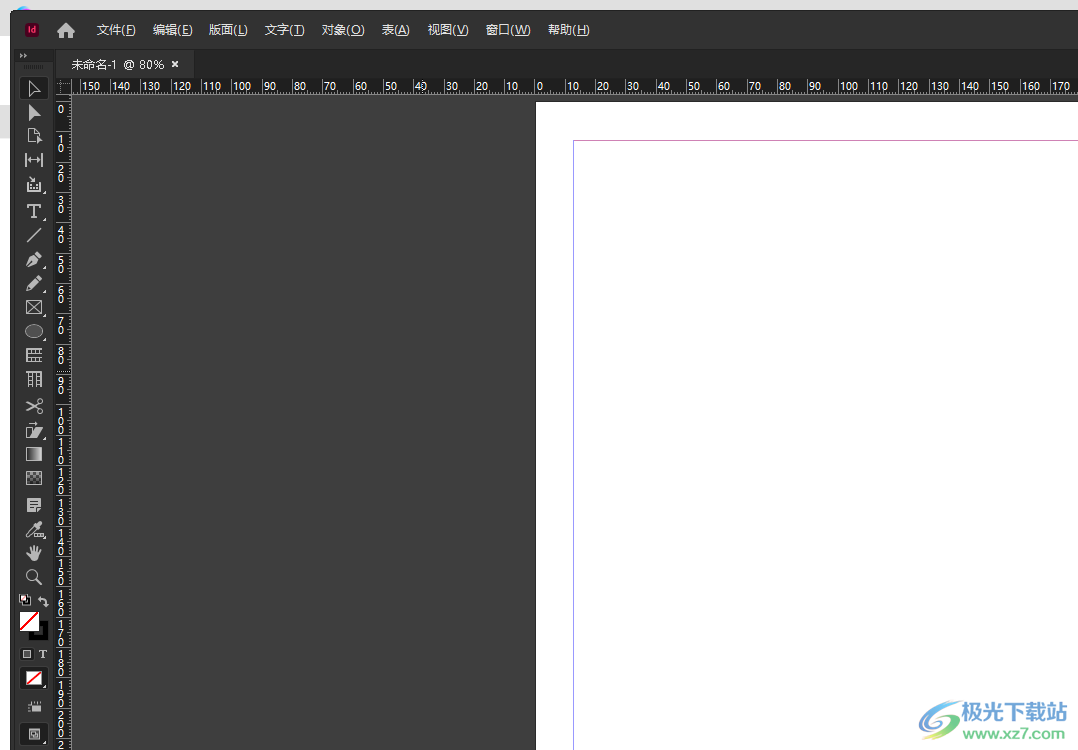Open the 帮助(H) menu
This screenshot has height=750, width=1078.
(569, 30)
